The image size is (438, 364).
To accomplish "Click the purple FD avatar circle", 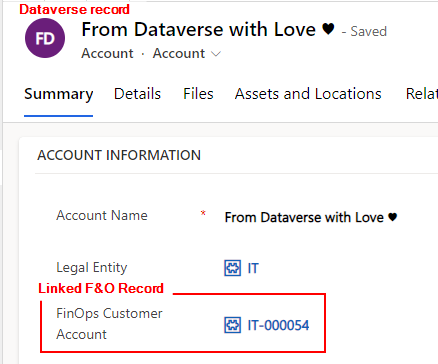I will pos(45,38).
